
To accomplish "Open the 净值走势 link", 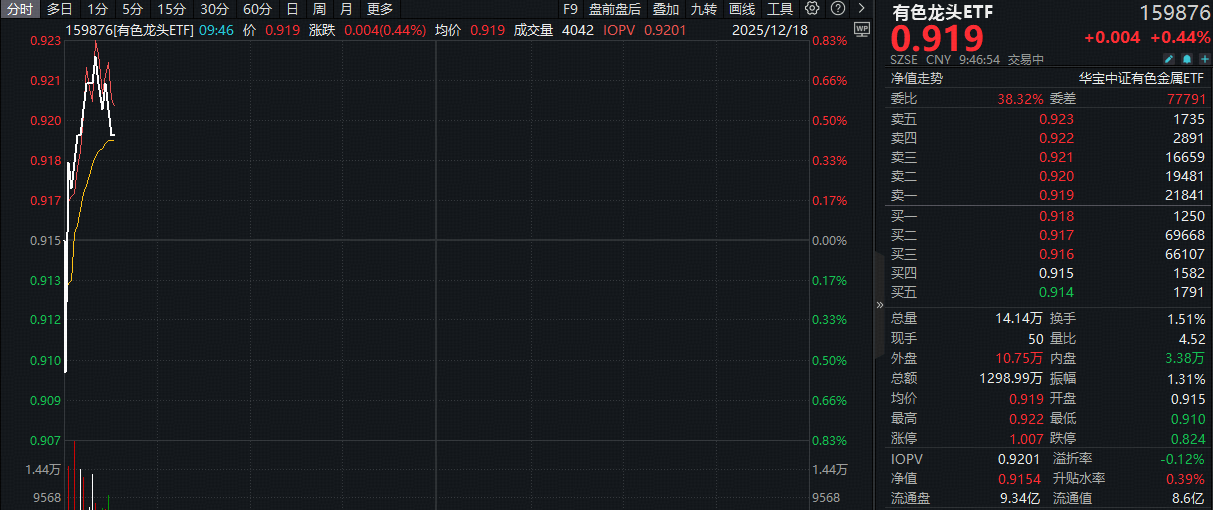I will coord(917,78).
